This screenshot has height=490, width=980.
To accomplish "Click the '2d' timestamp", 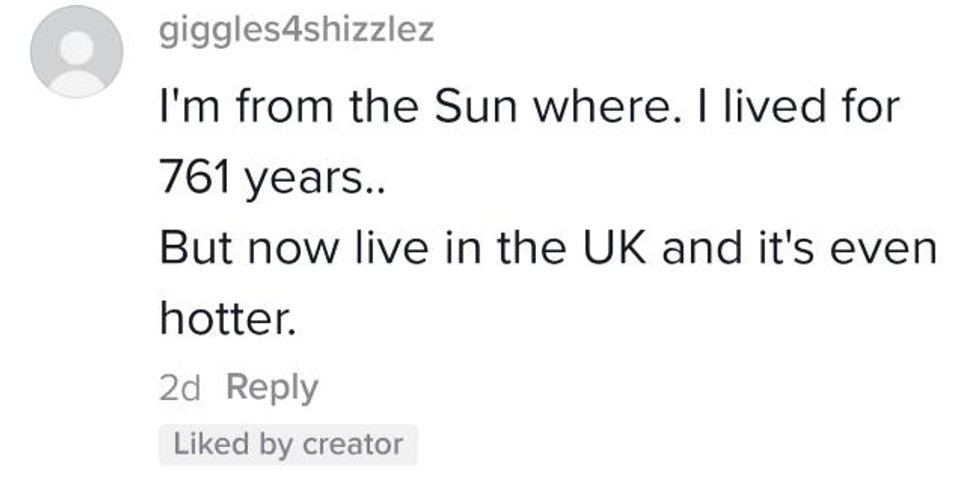I will click(180, 388).
